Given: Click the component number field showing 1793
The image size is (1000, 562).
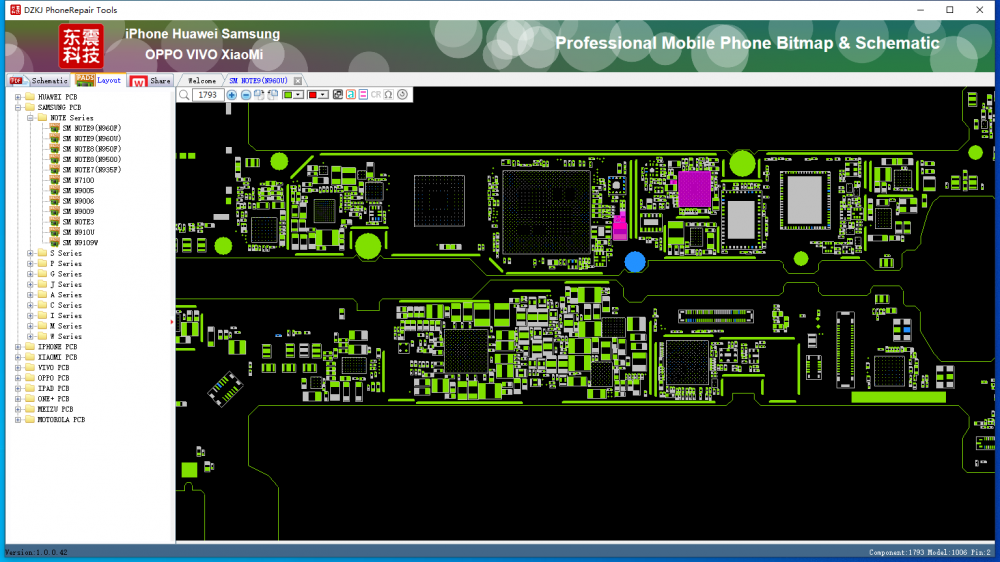Looking at the screenshot, I should [208, 95].
